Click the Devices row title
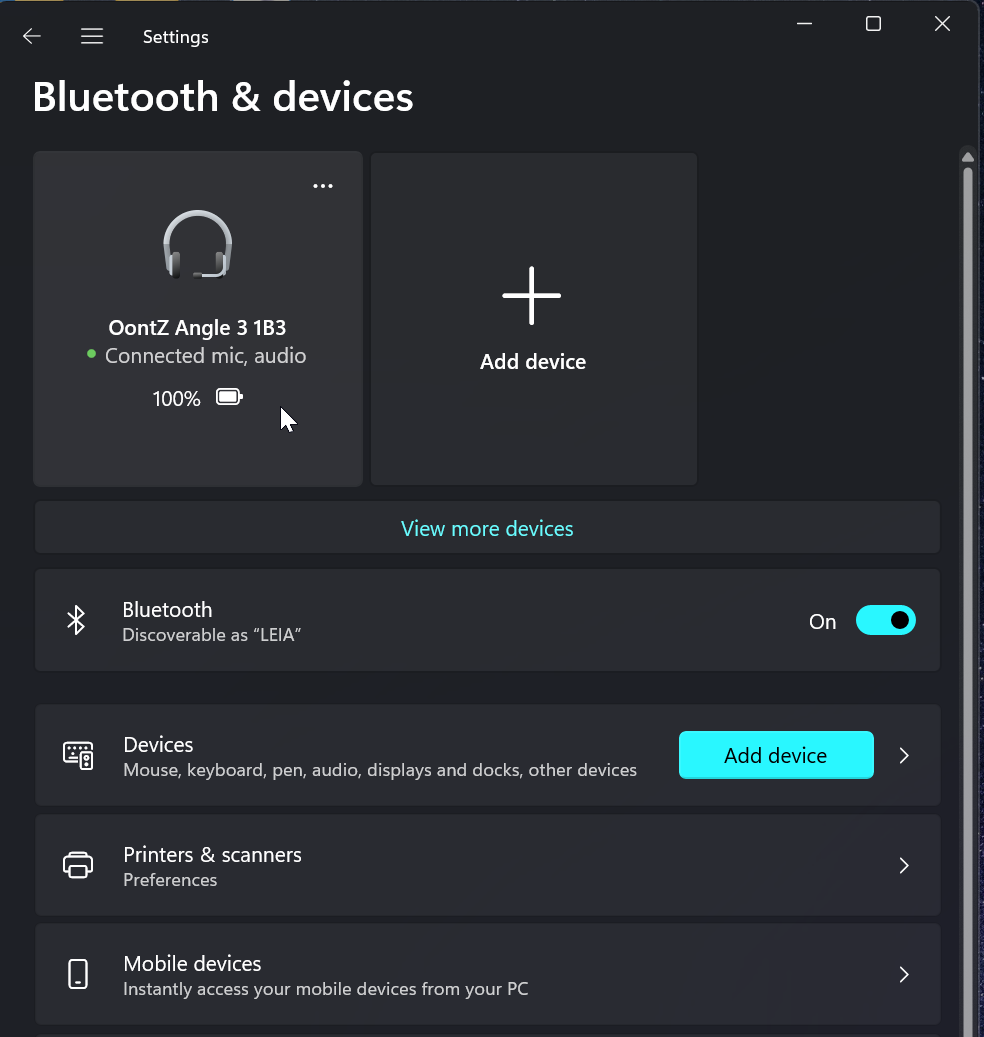Screen dimensions: 984x1037 tap(158, 745)
